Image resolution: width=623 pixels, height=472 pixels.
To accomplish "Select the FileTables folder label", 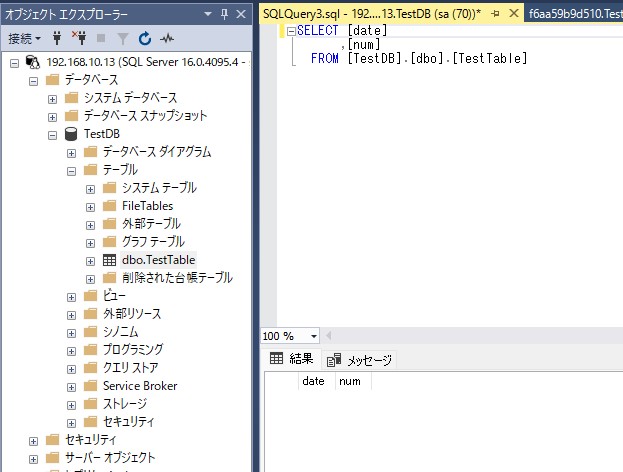I will click(x=147, y=206).
